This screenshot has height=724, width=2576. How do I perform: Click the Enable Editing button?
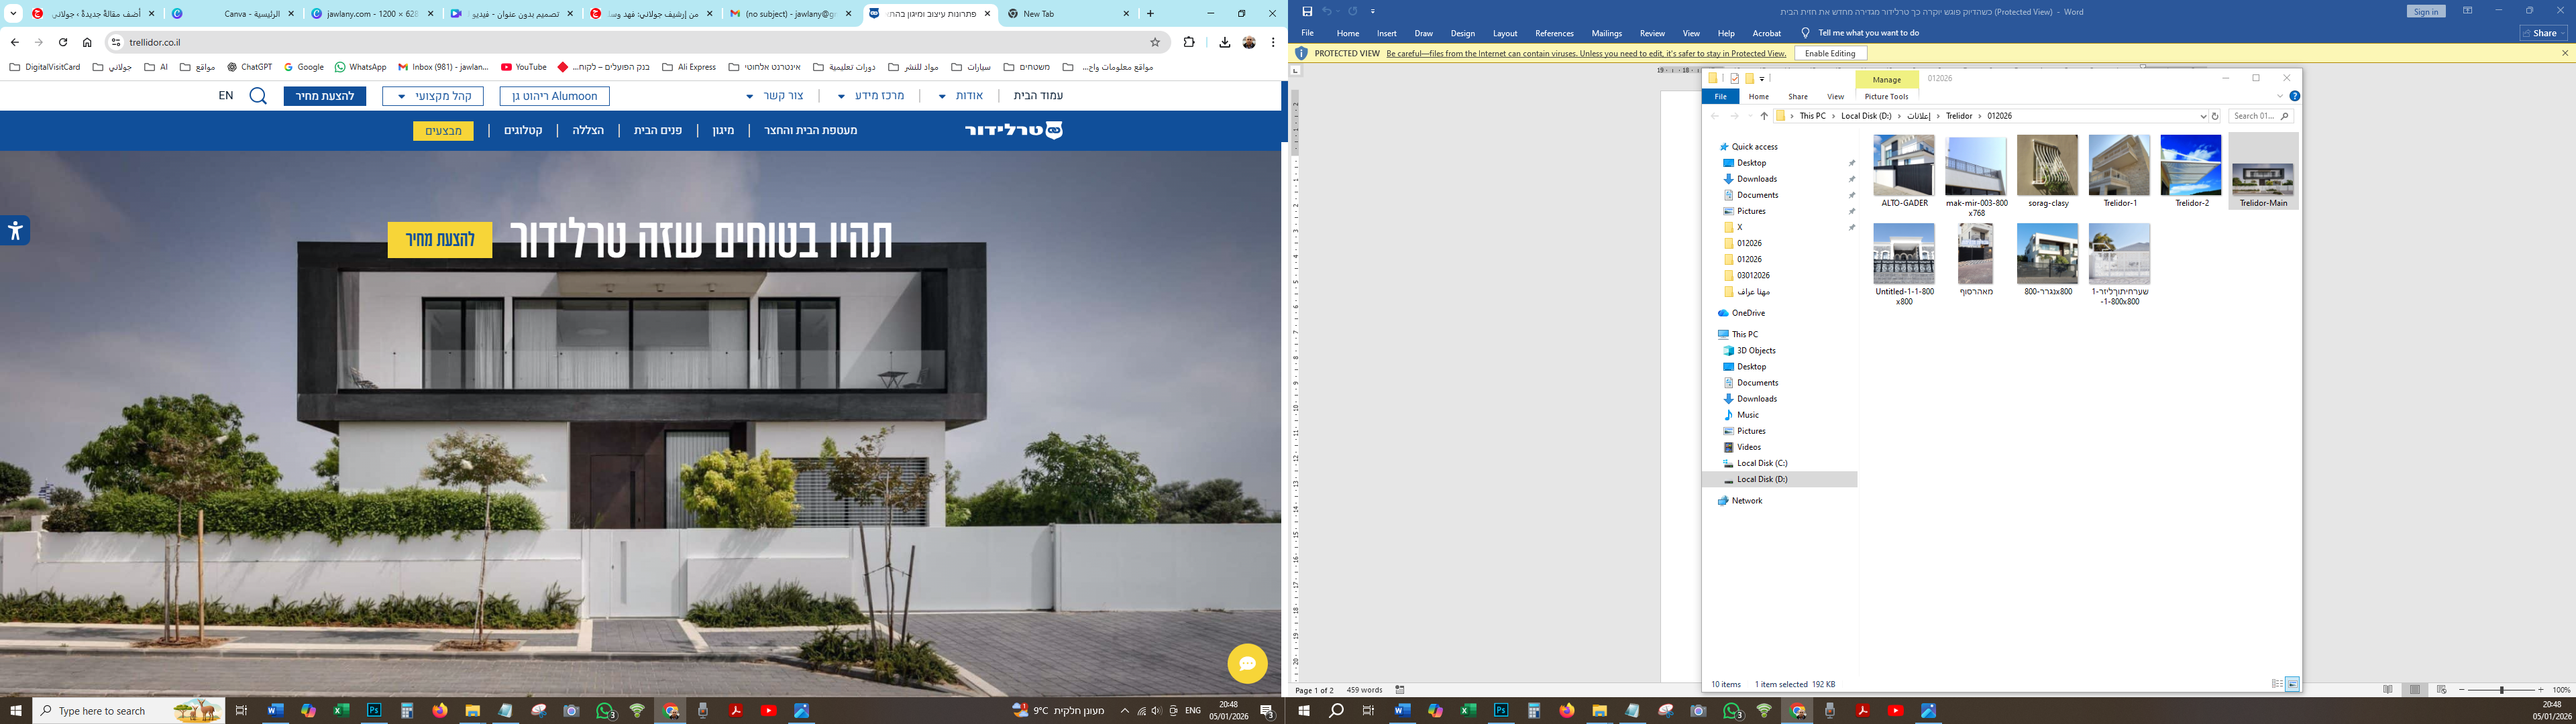point(1830,53)
